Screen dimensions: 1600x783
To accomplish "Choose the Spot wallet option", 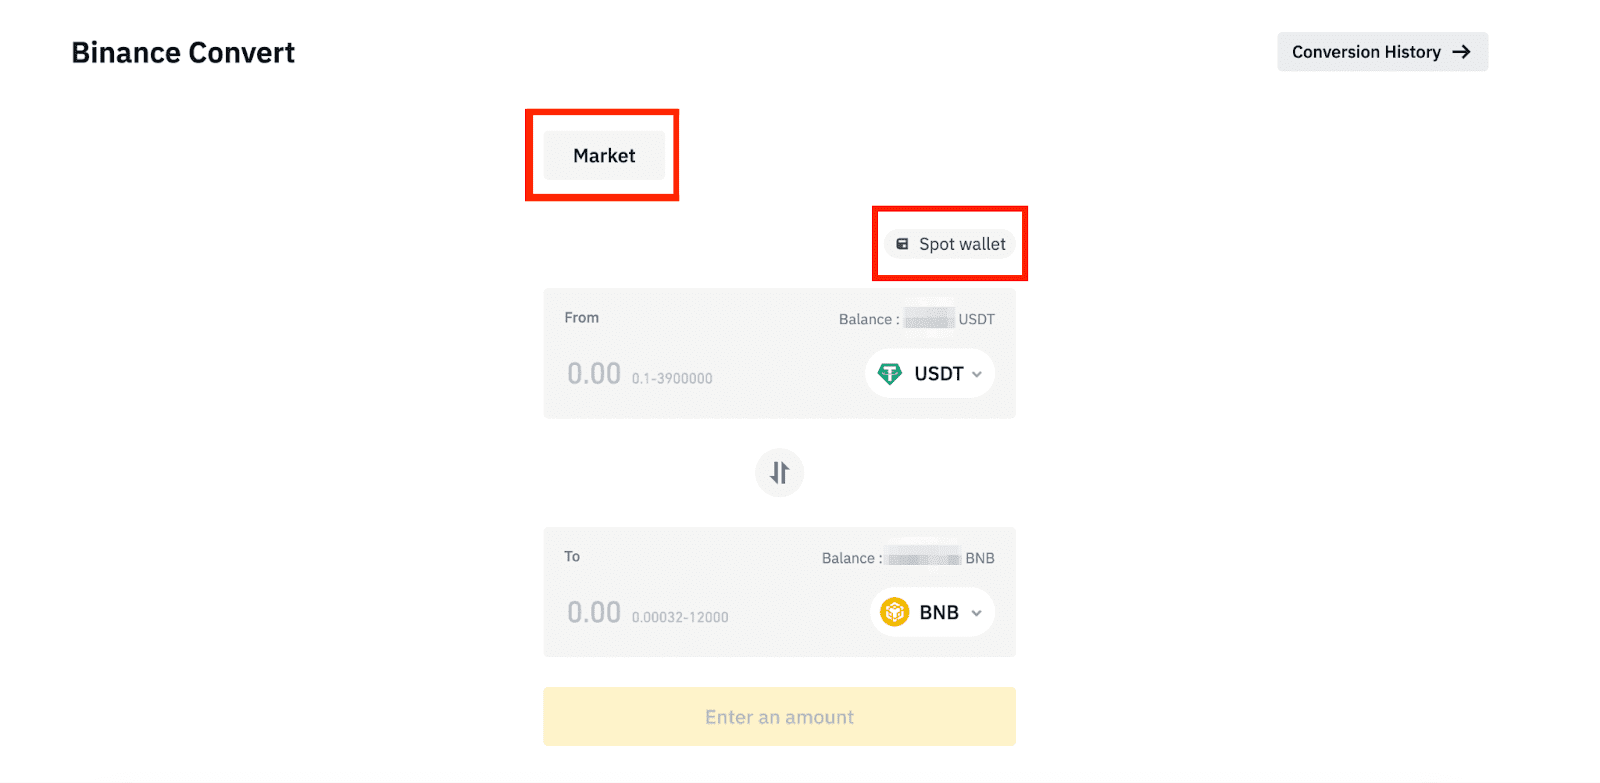I will click(x=951, y=244).
